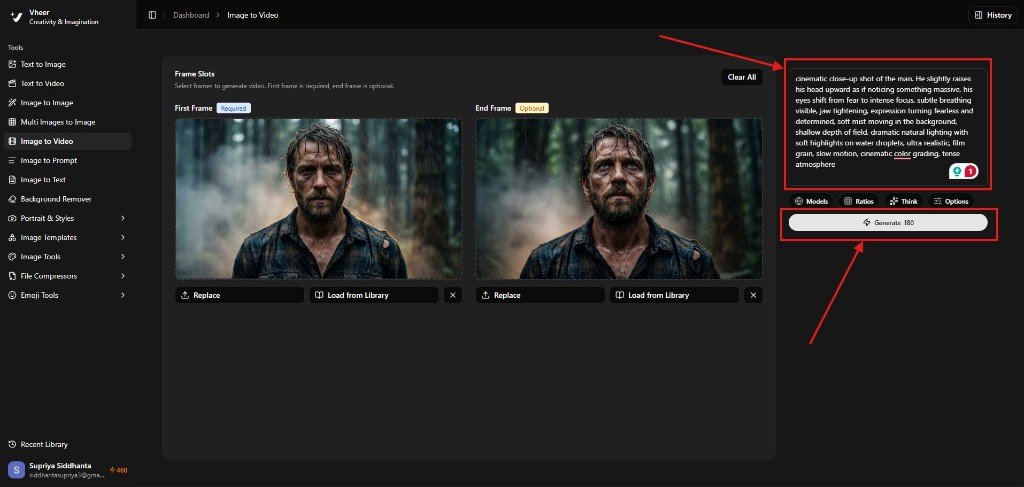
Task: Toggle the Think option
Action: click(x=903, y=201)
